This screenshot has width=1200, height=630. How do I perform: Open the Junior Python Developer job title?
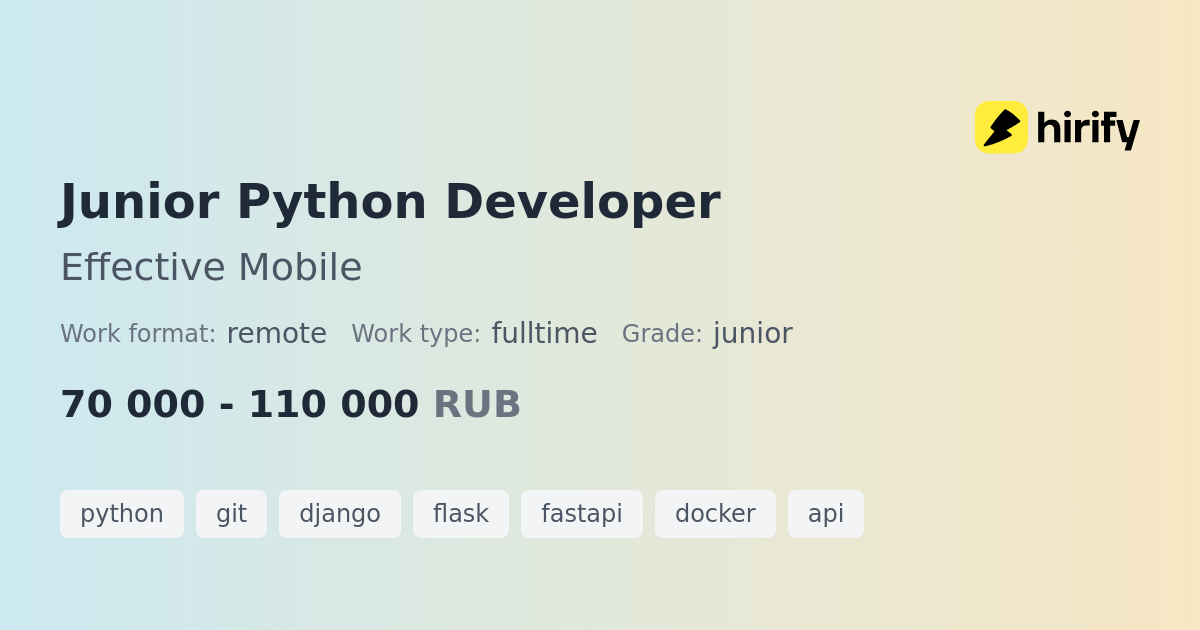click(x=390, y=202)
